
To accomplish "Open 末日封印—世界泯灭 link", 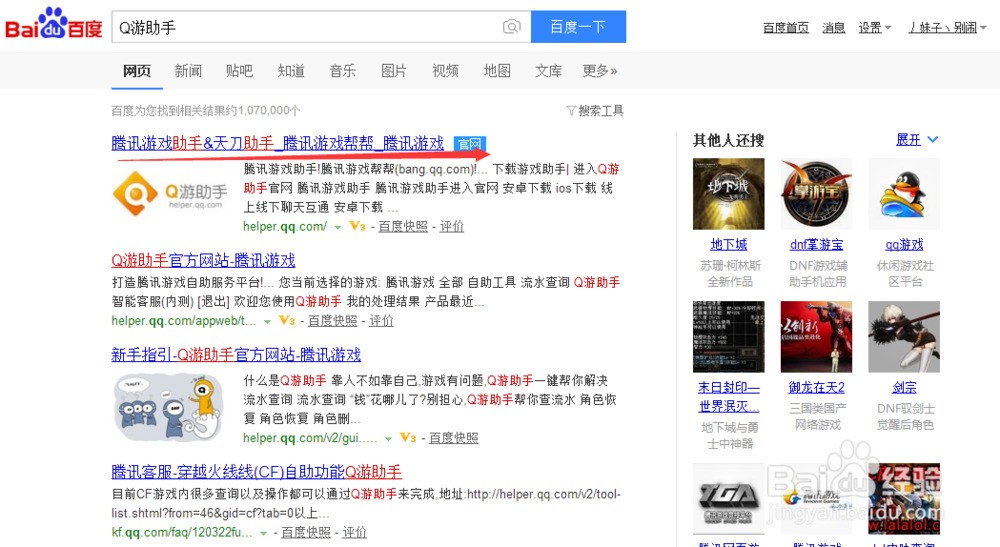I will pyautogui.click(x=729, y=397).
